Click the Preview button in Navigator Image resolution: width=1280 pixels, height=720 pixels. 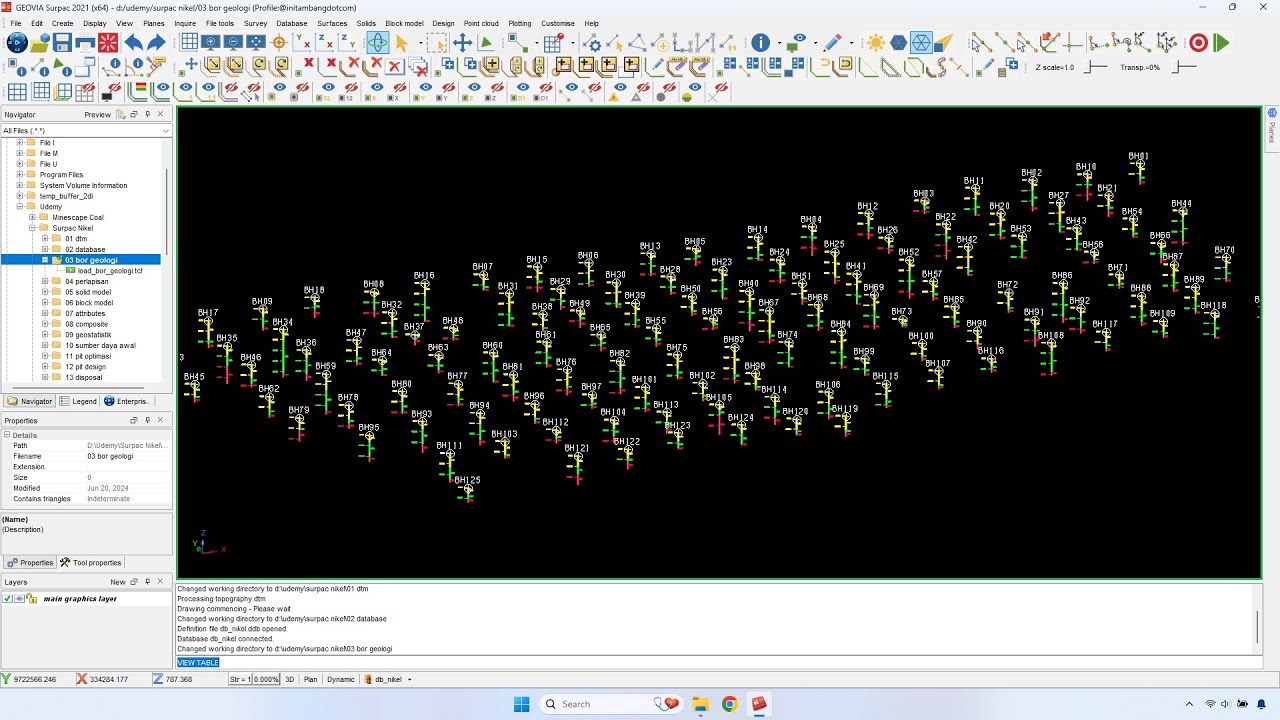[98, 114]
